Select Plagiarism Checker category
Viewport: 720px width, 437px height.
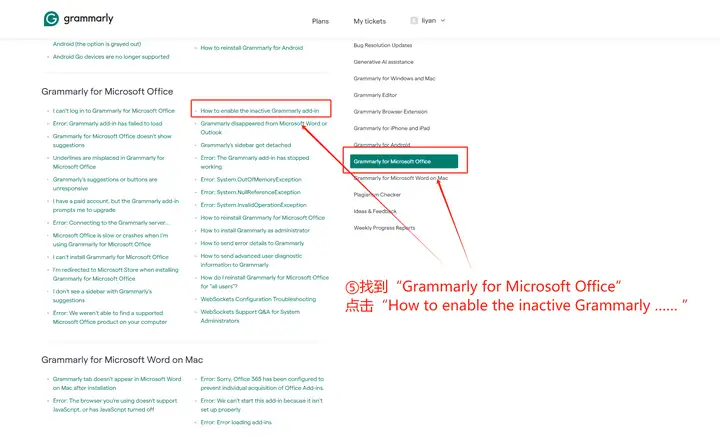(377, 195)
